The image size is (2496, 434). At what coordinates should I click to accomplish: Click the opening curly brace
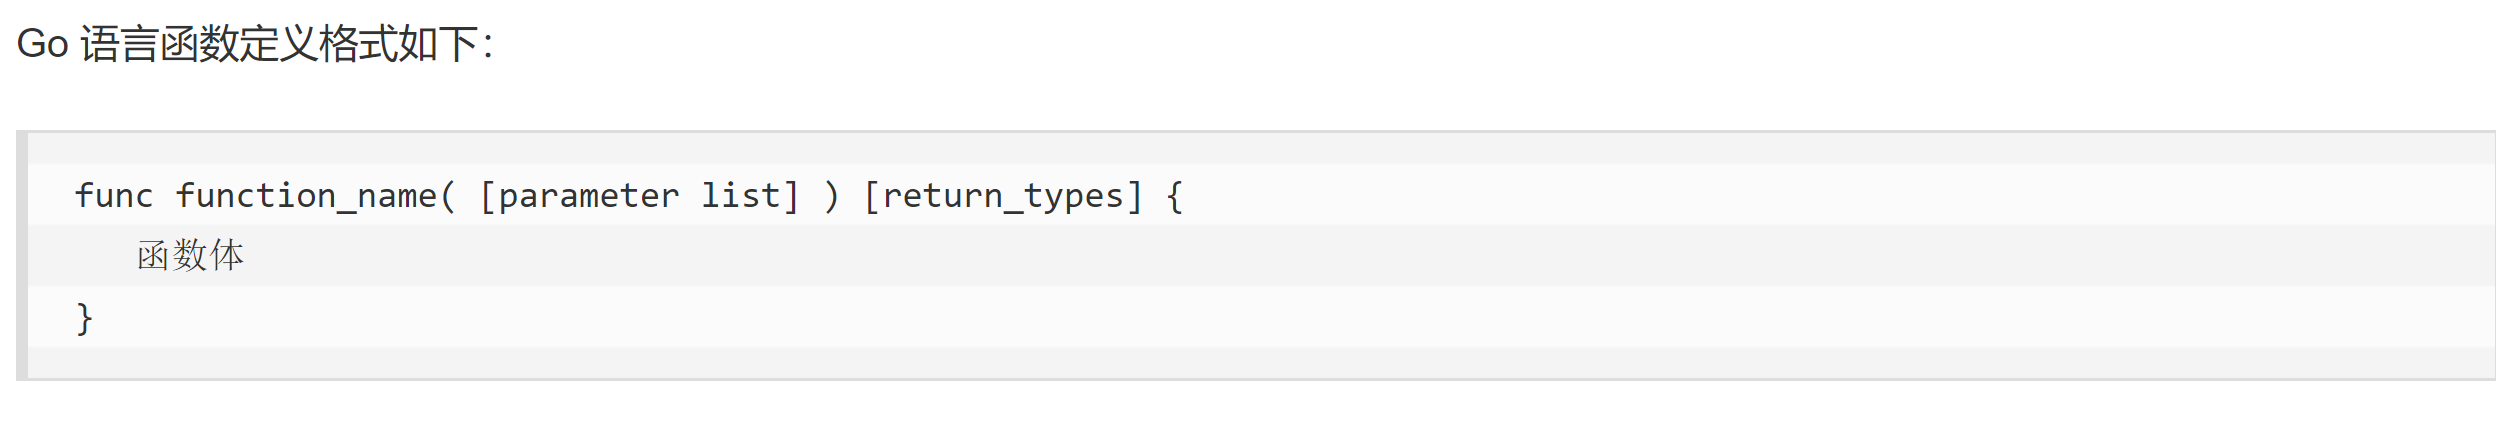(x=1175, y=196)
